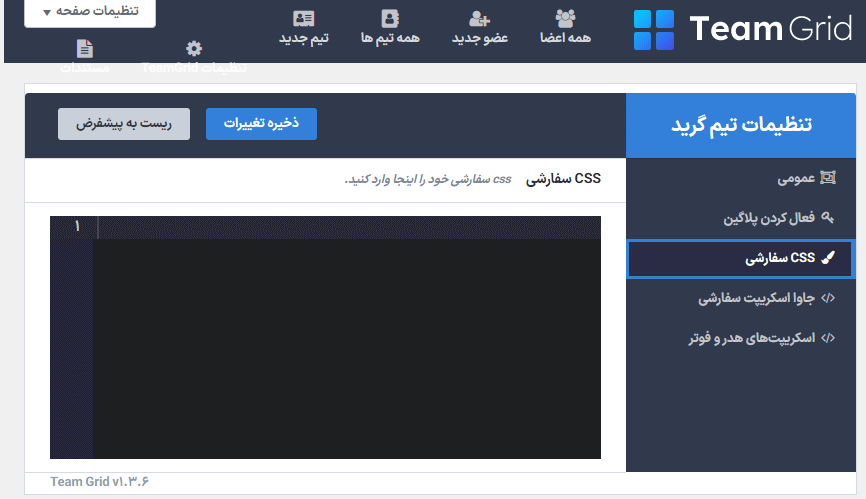Click the Team Grid v1.3.6 version text

tap(100, 482)
